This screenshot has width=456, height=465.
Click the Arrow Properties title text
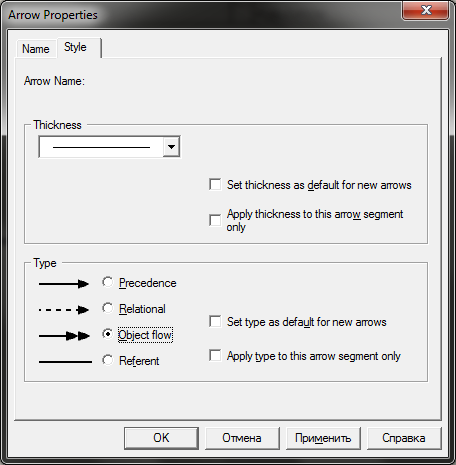click(53, 15)
